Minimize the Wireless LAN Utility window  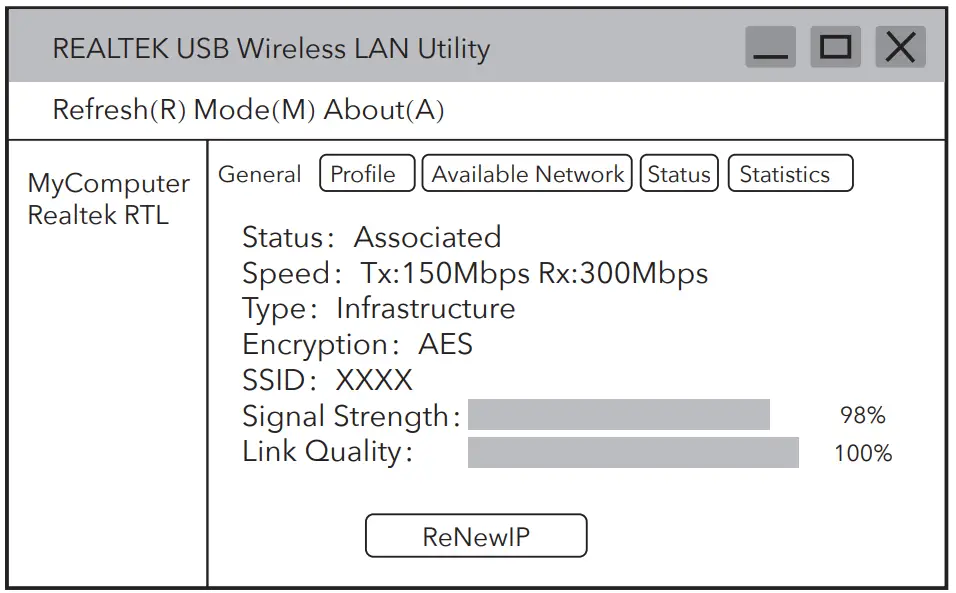(771, 46)
